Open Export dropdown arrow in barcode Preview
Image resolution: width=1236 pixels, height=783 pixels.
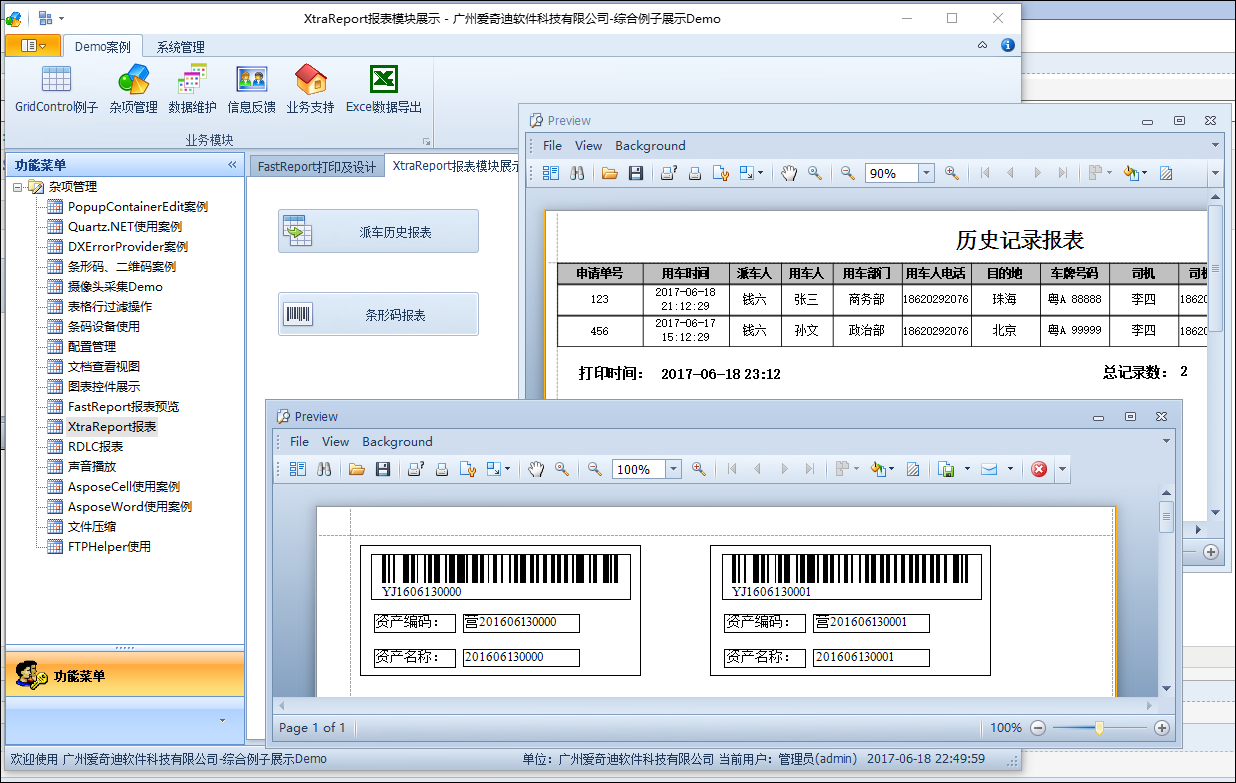(966, 469)
